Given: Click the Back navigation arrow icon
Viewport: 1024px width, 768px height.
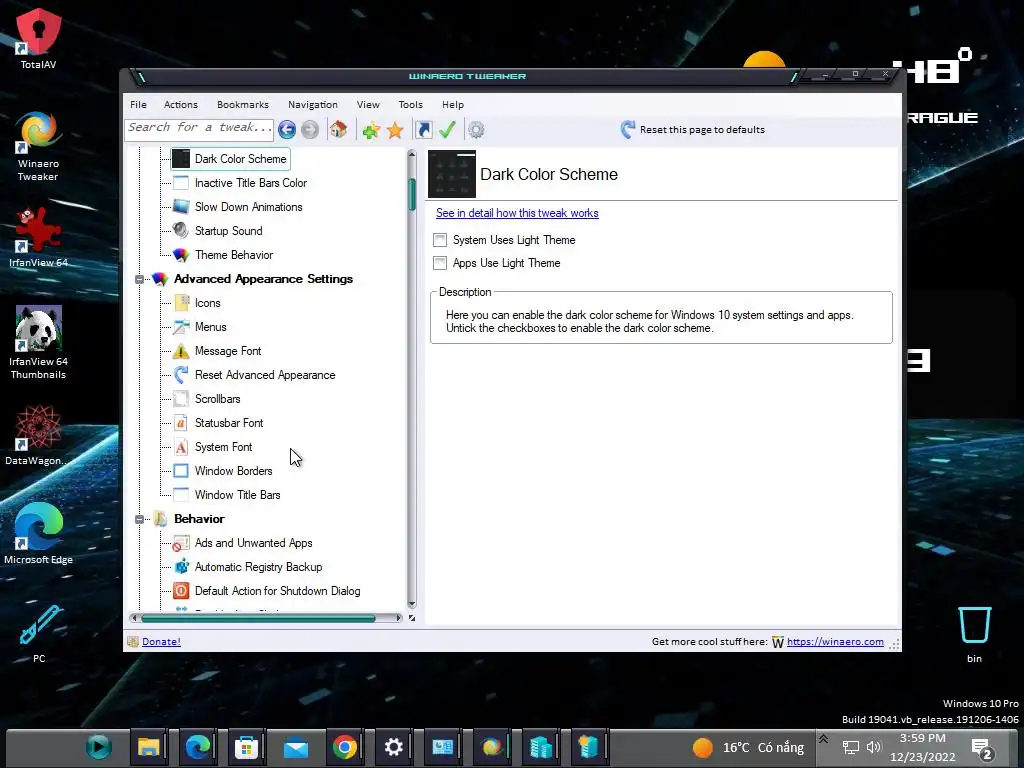Looking at the screenshot, I should (287, 129).
